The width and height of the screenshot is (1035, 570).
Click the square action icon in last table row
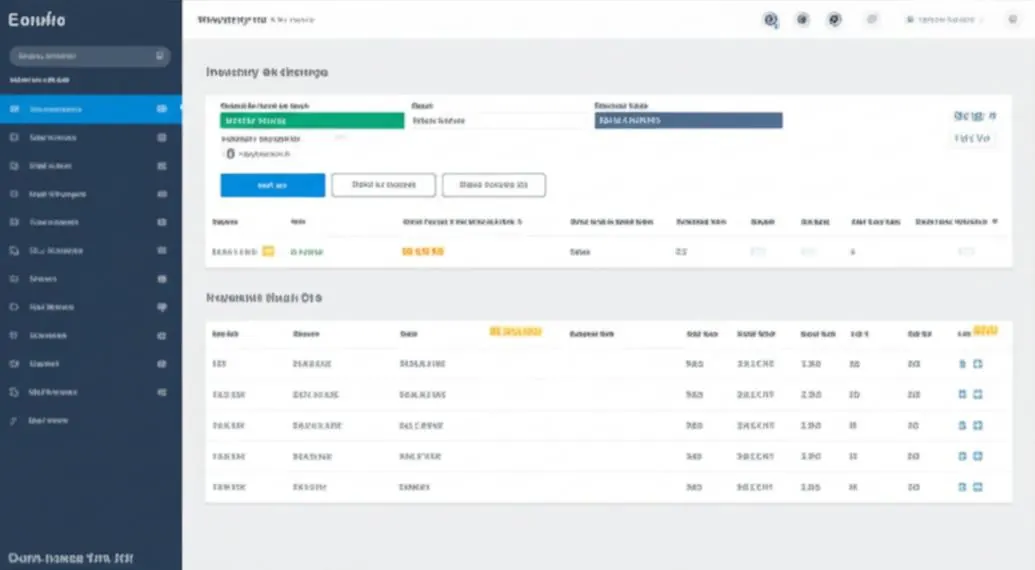point(978,487)
